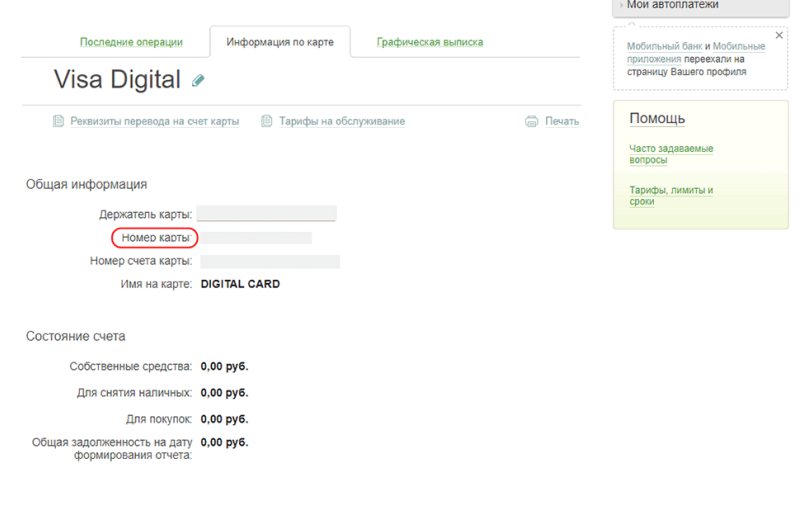Close the Мобильный банк notification box
This screenshot has width=800, height=520.
pyautogui.click(x=775, y=35)
